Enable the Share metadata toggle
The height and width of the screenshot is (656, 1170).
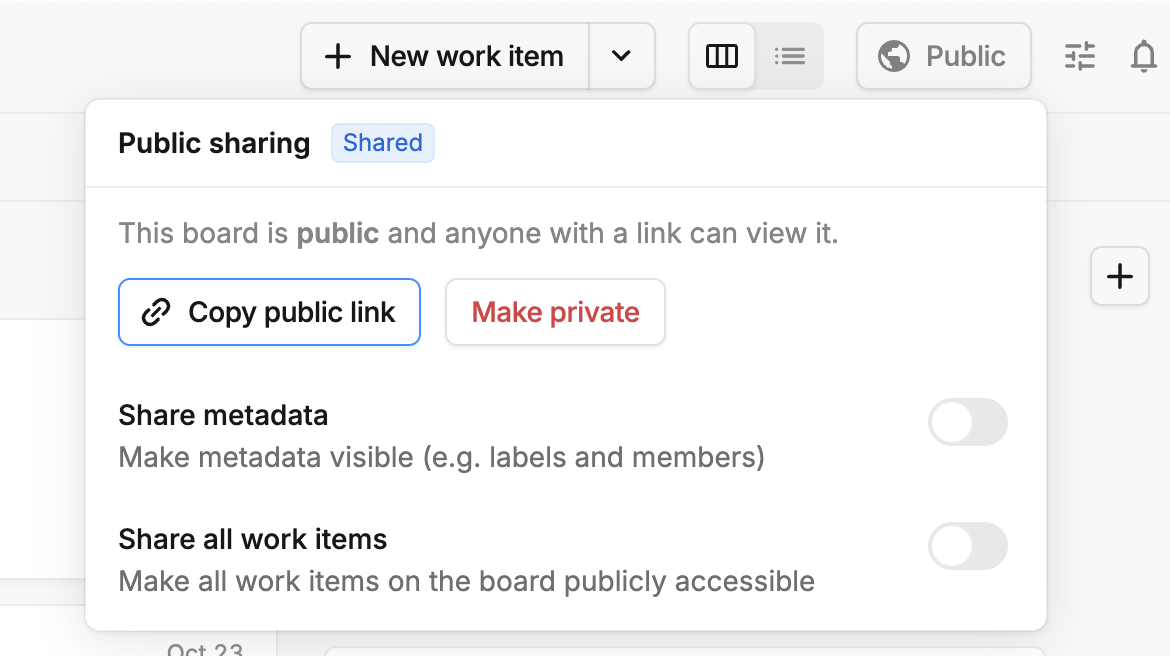pos(967,422)
